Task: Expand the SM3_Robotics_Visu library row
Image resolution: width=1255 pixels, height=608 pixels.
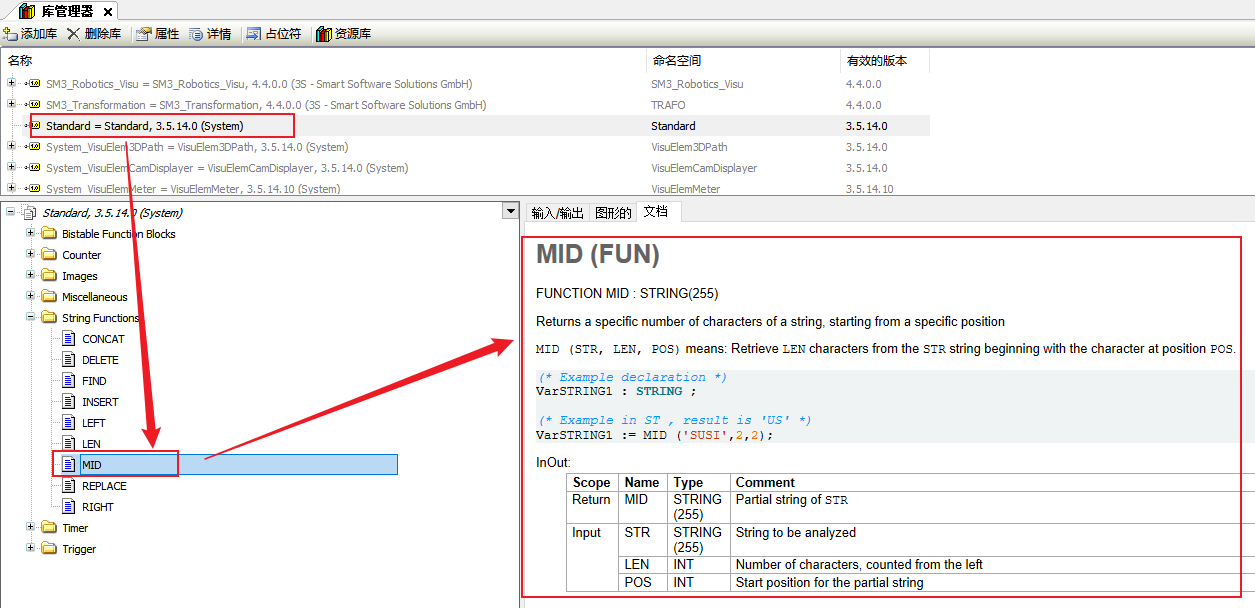Action: 11,83
